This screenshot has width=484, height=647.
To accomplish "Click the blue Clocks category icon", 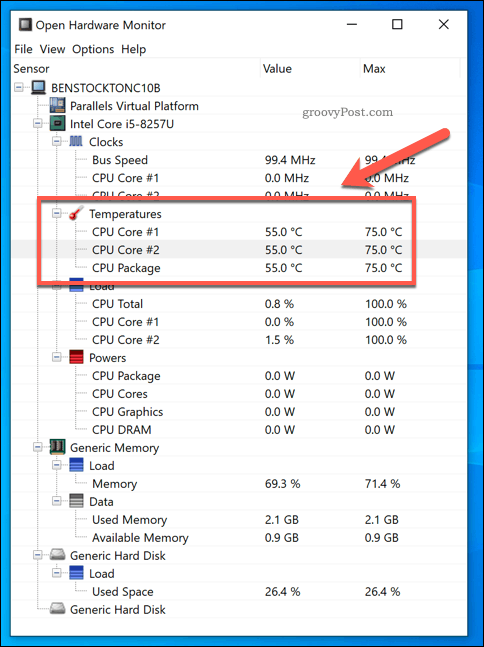I will [76, 142].
